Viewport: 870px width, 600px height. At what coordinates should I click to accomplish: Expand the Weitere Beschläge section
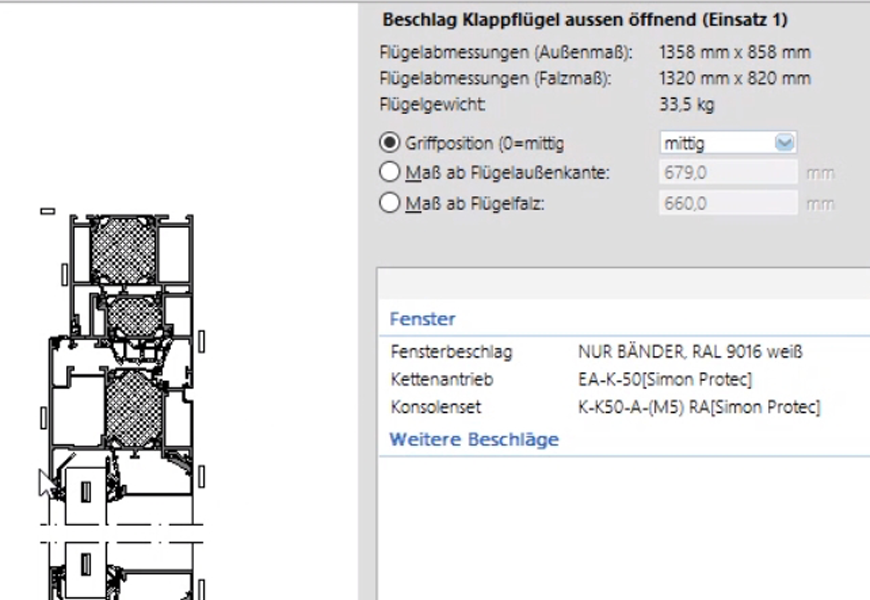coord(473,439)
